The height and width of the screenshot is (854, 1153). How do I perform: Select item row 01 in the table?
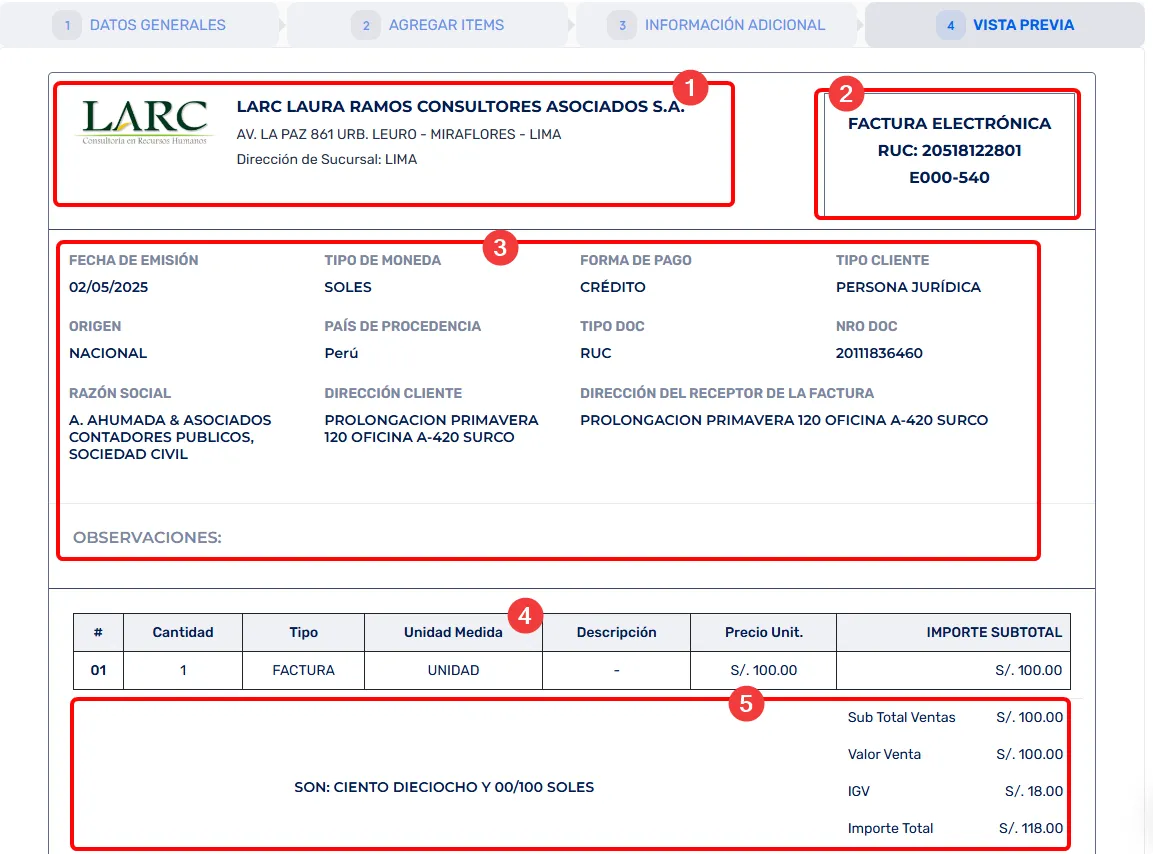coord(98,670)
